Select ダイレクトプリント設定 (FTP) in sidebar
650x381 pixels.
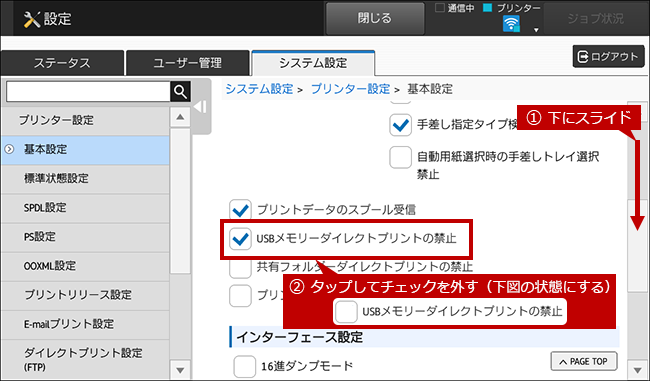[85, 359]
